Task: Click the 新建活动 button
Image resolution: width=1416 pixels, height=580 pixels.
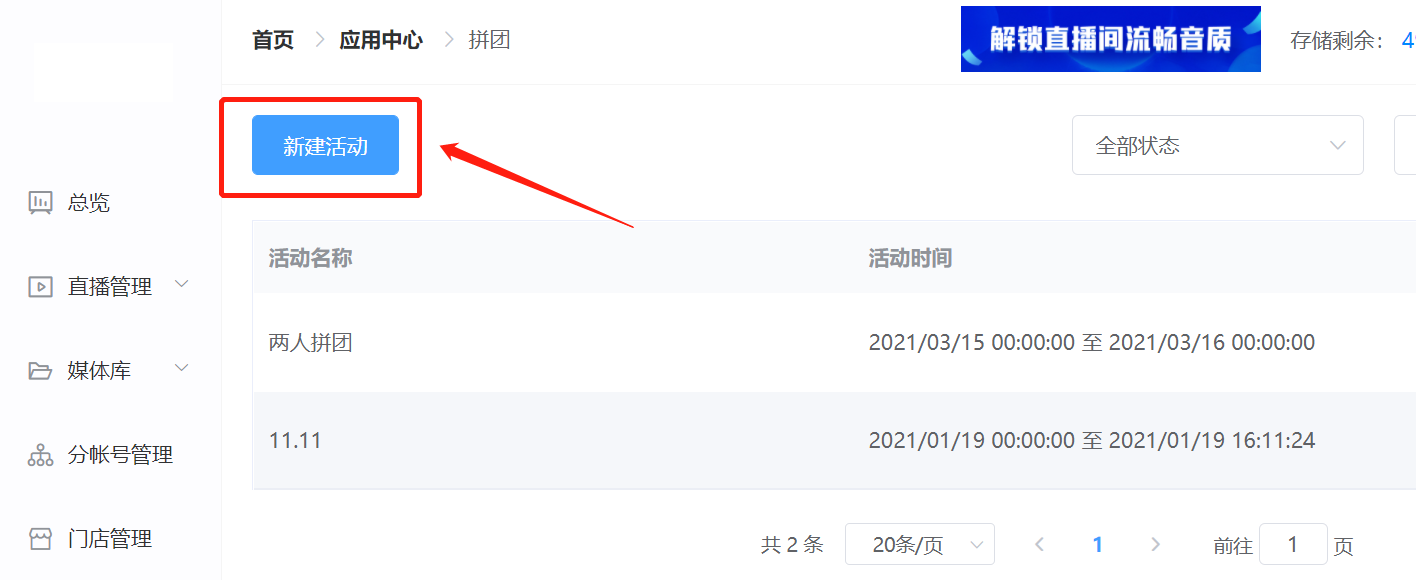Action: pos(325,145)
